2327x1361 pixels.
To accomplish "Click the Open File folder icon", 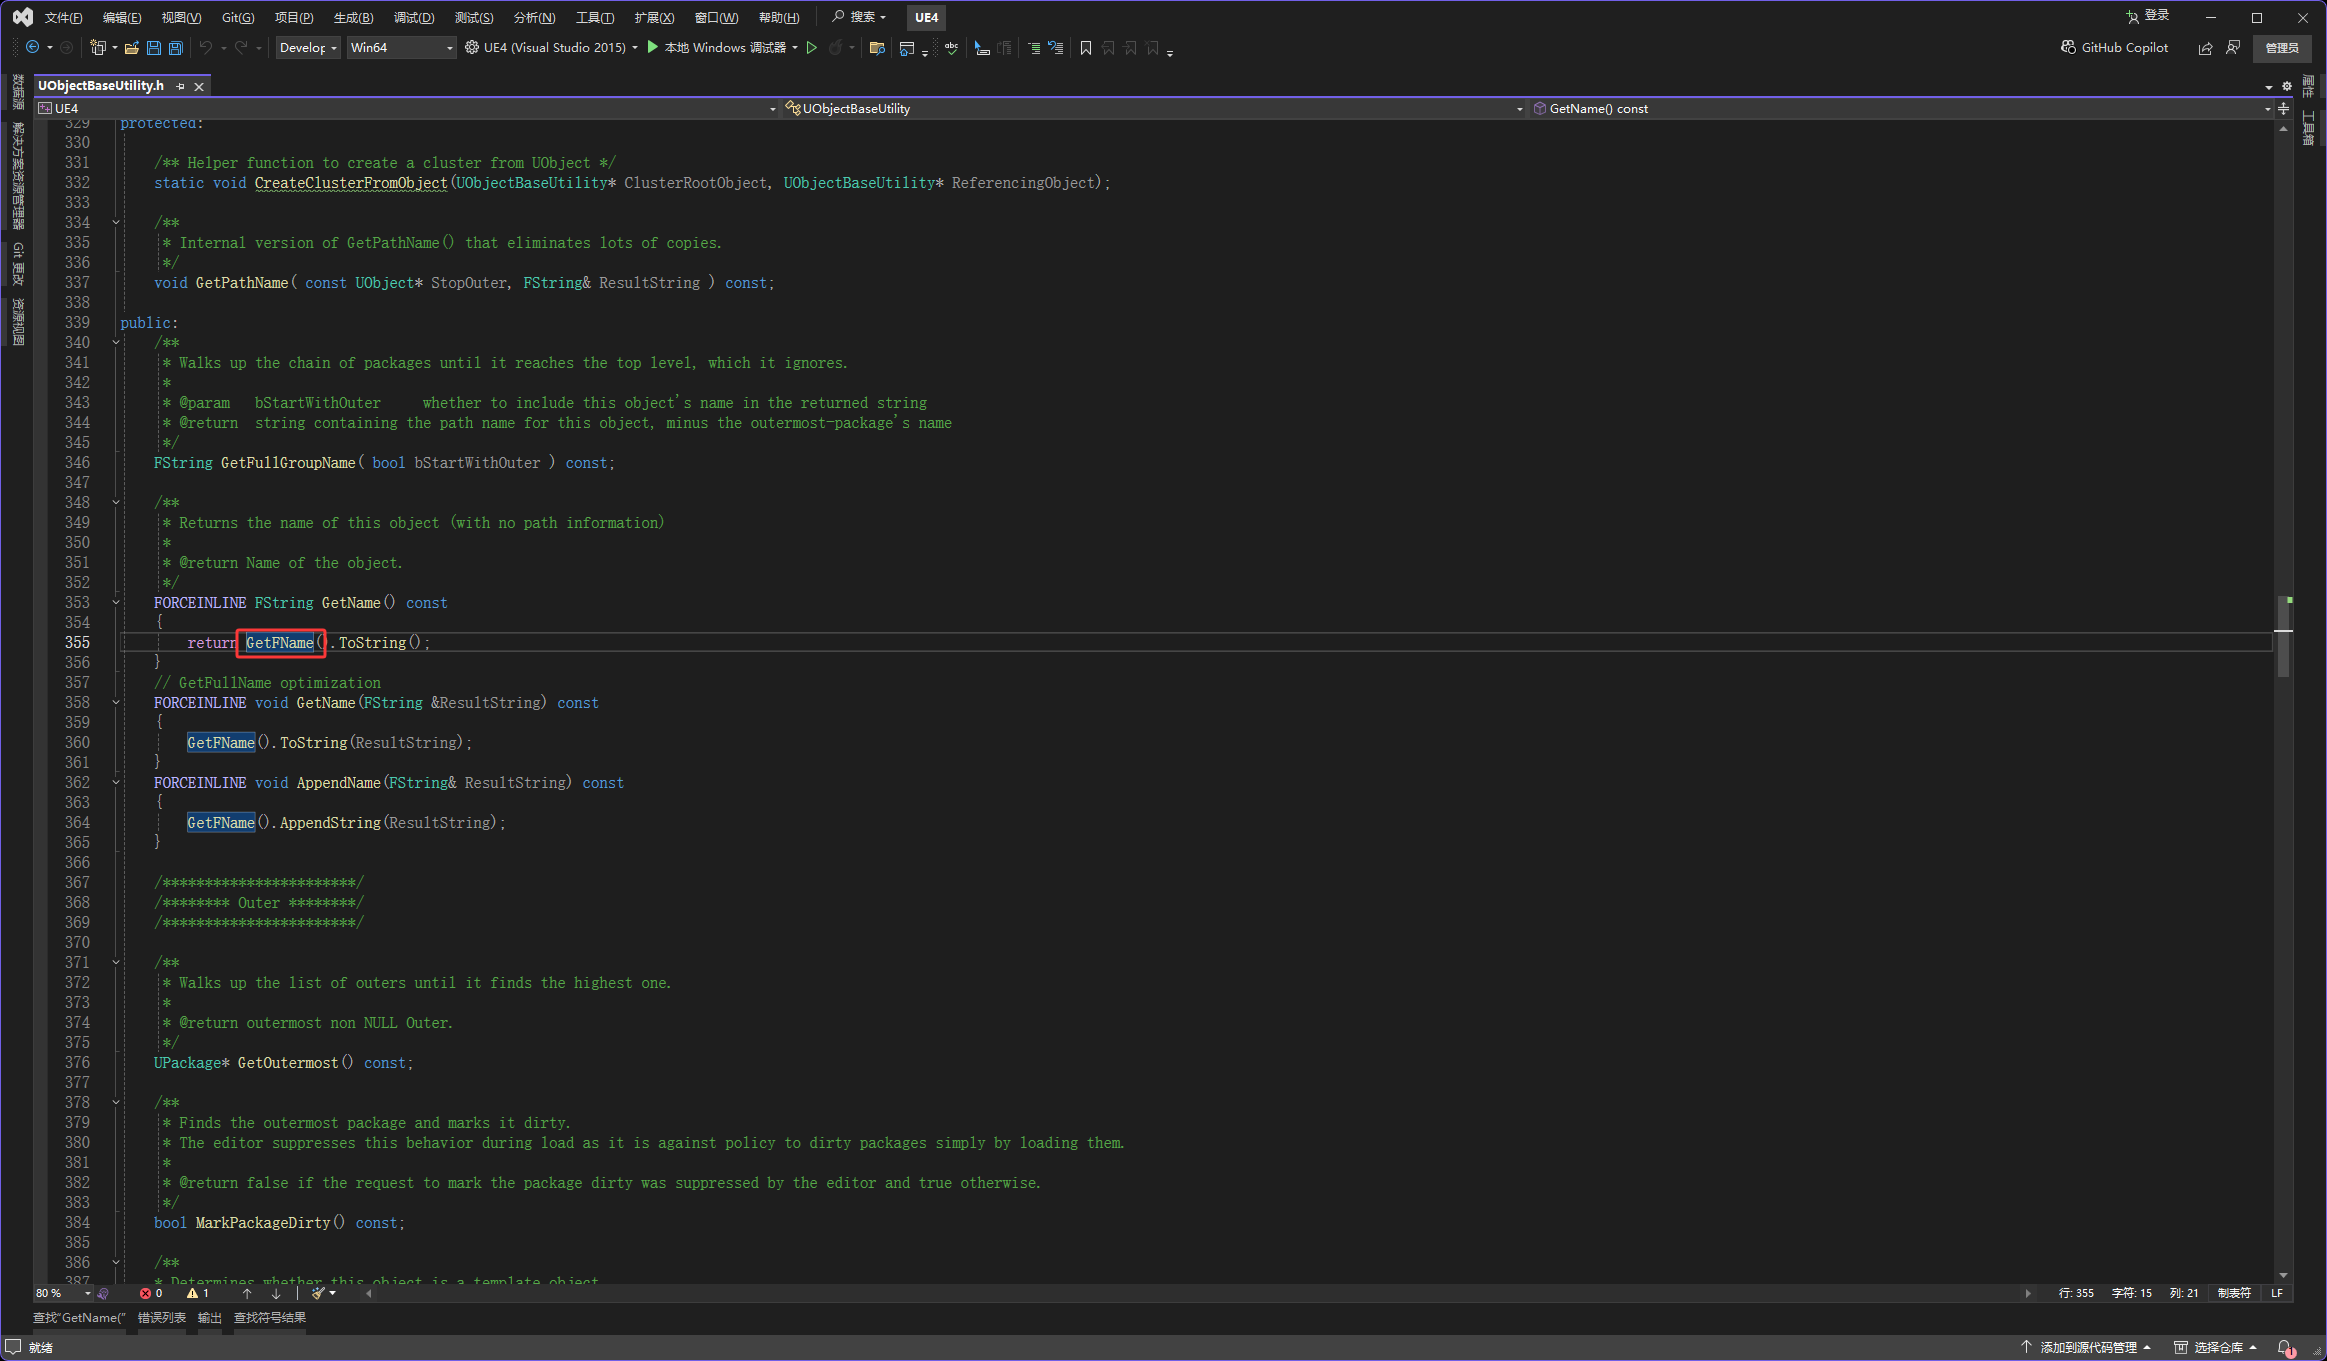I will (x=131, y=48).
